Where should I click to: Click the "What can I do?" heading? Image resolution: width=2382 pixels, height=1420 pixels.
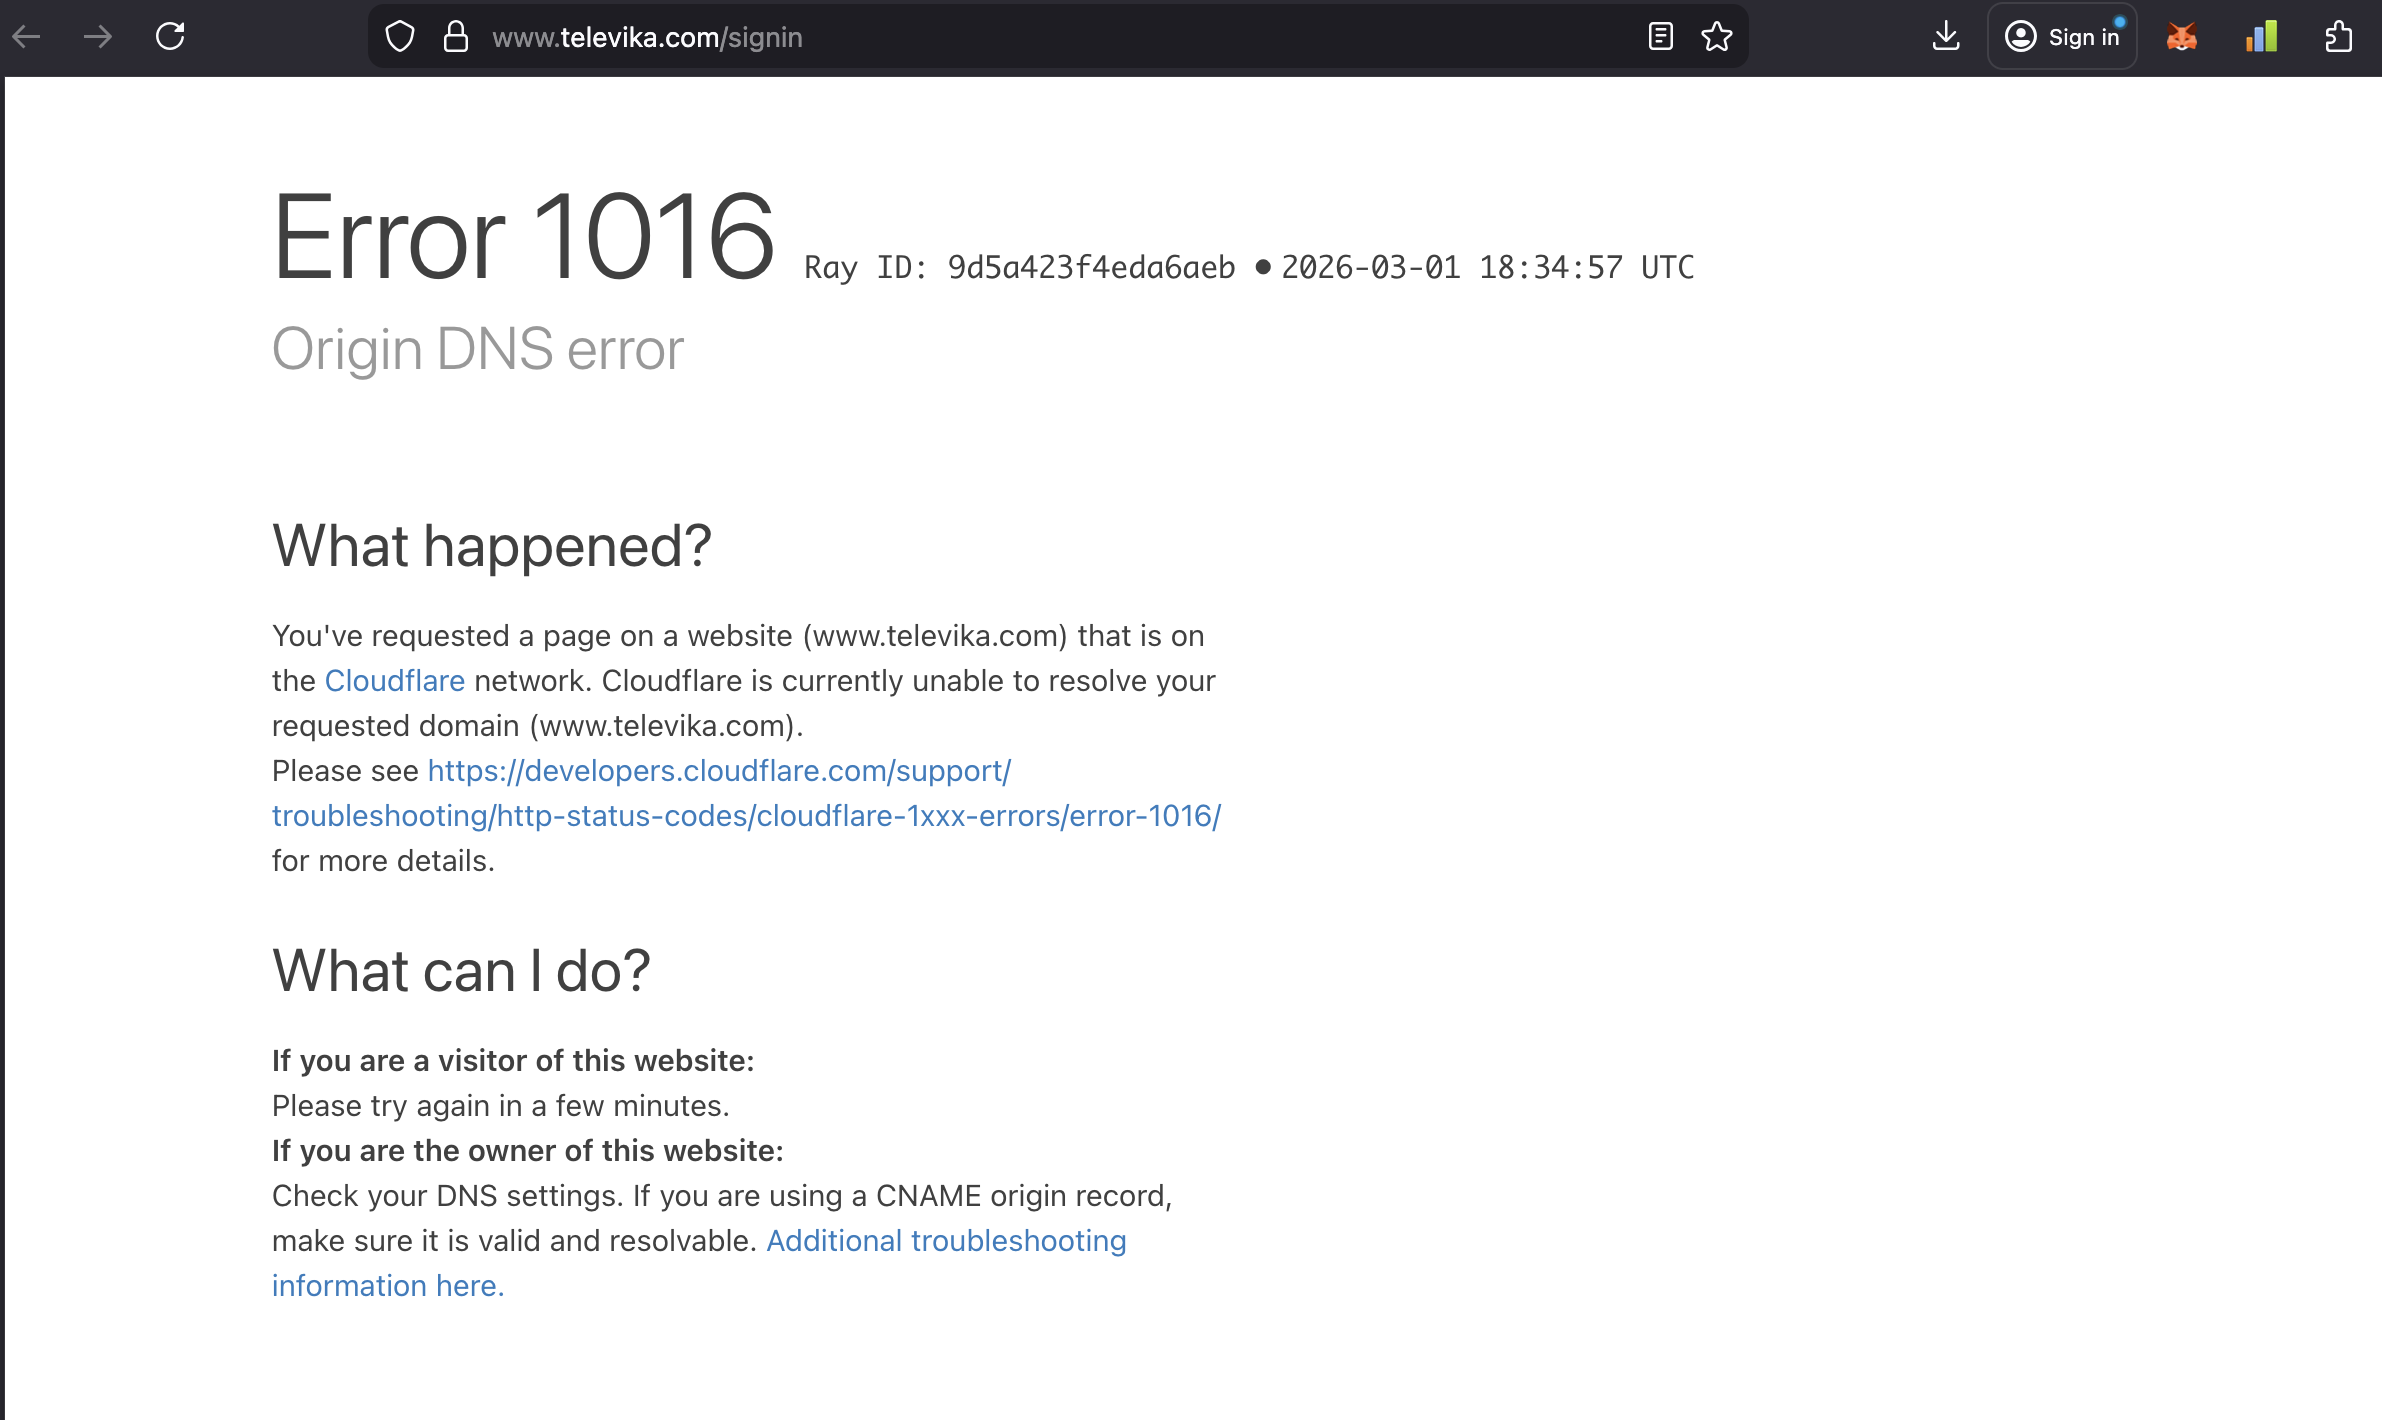tap(461, 971)
